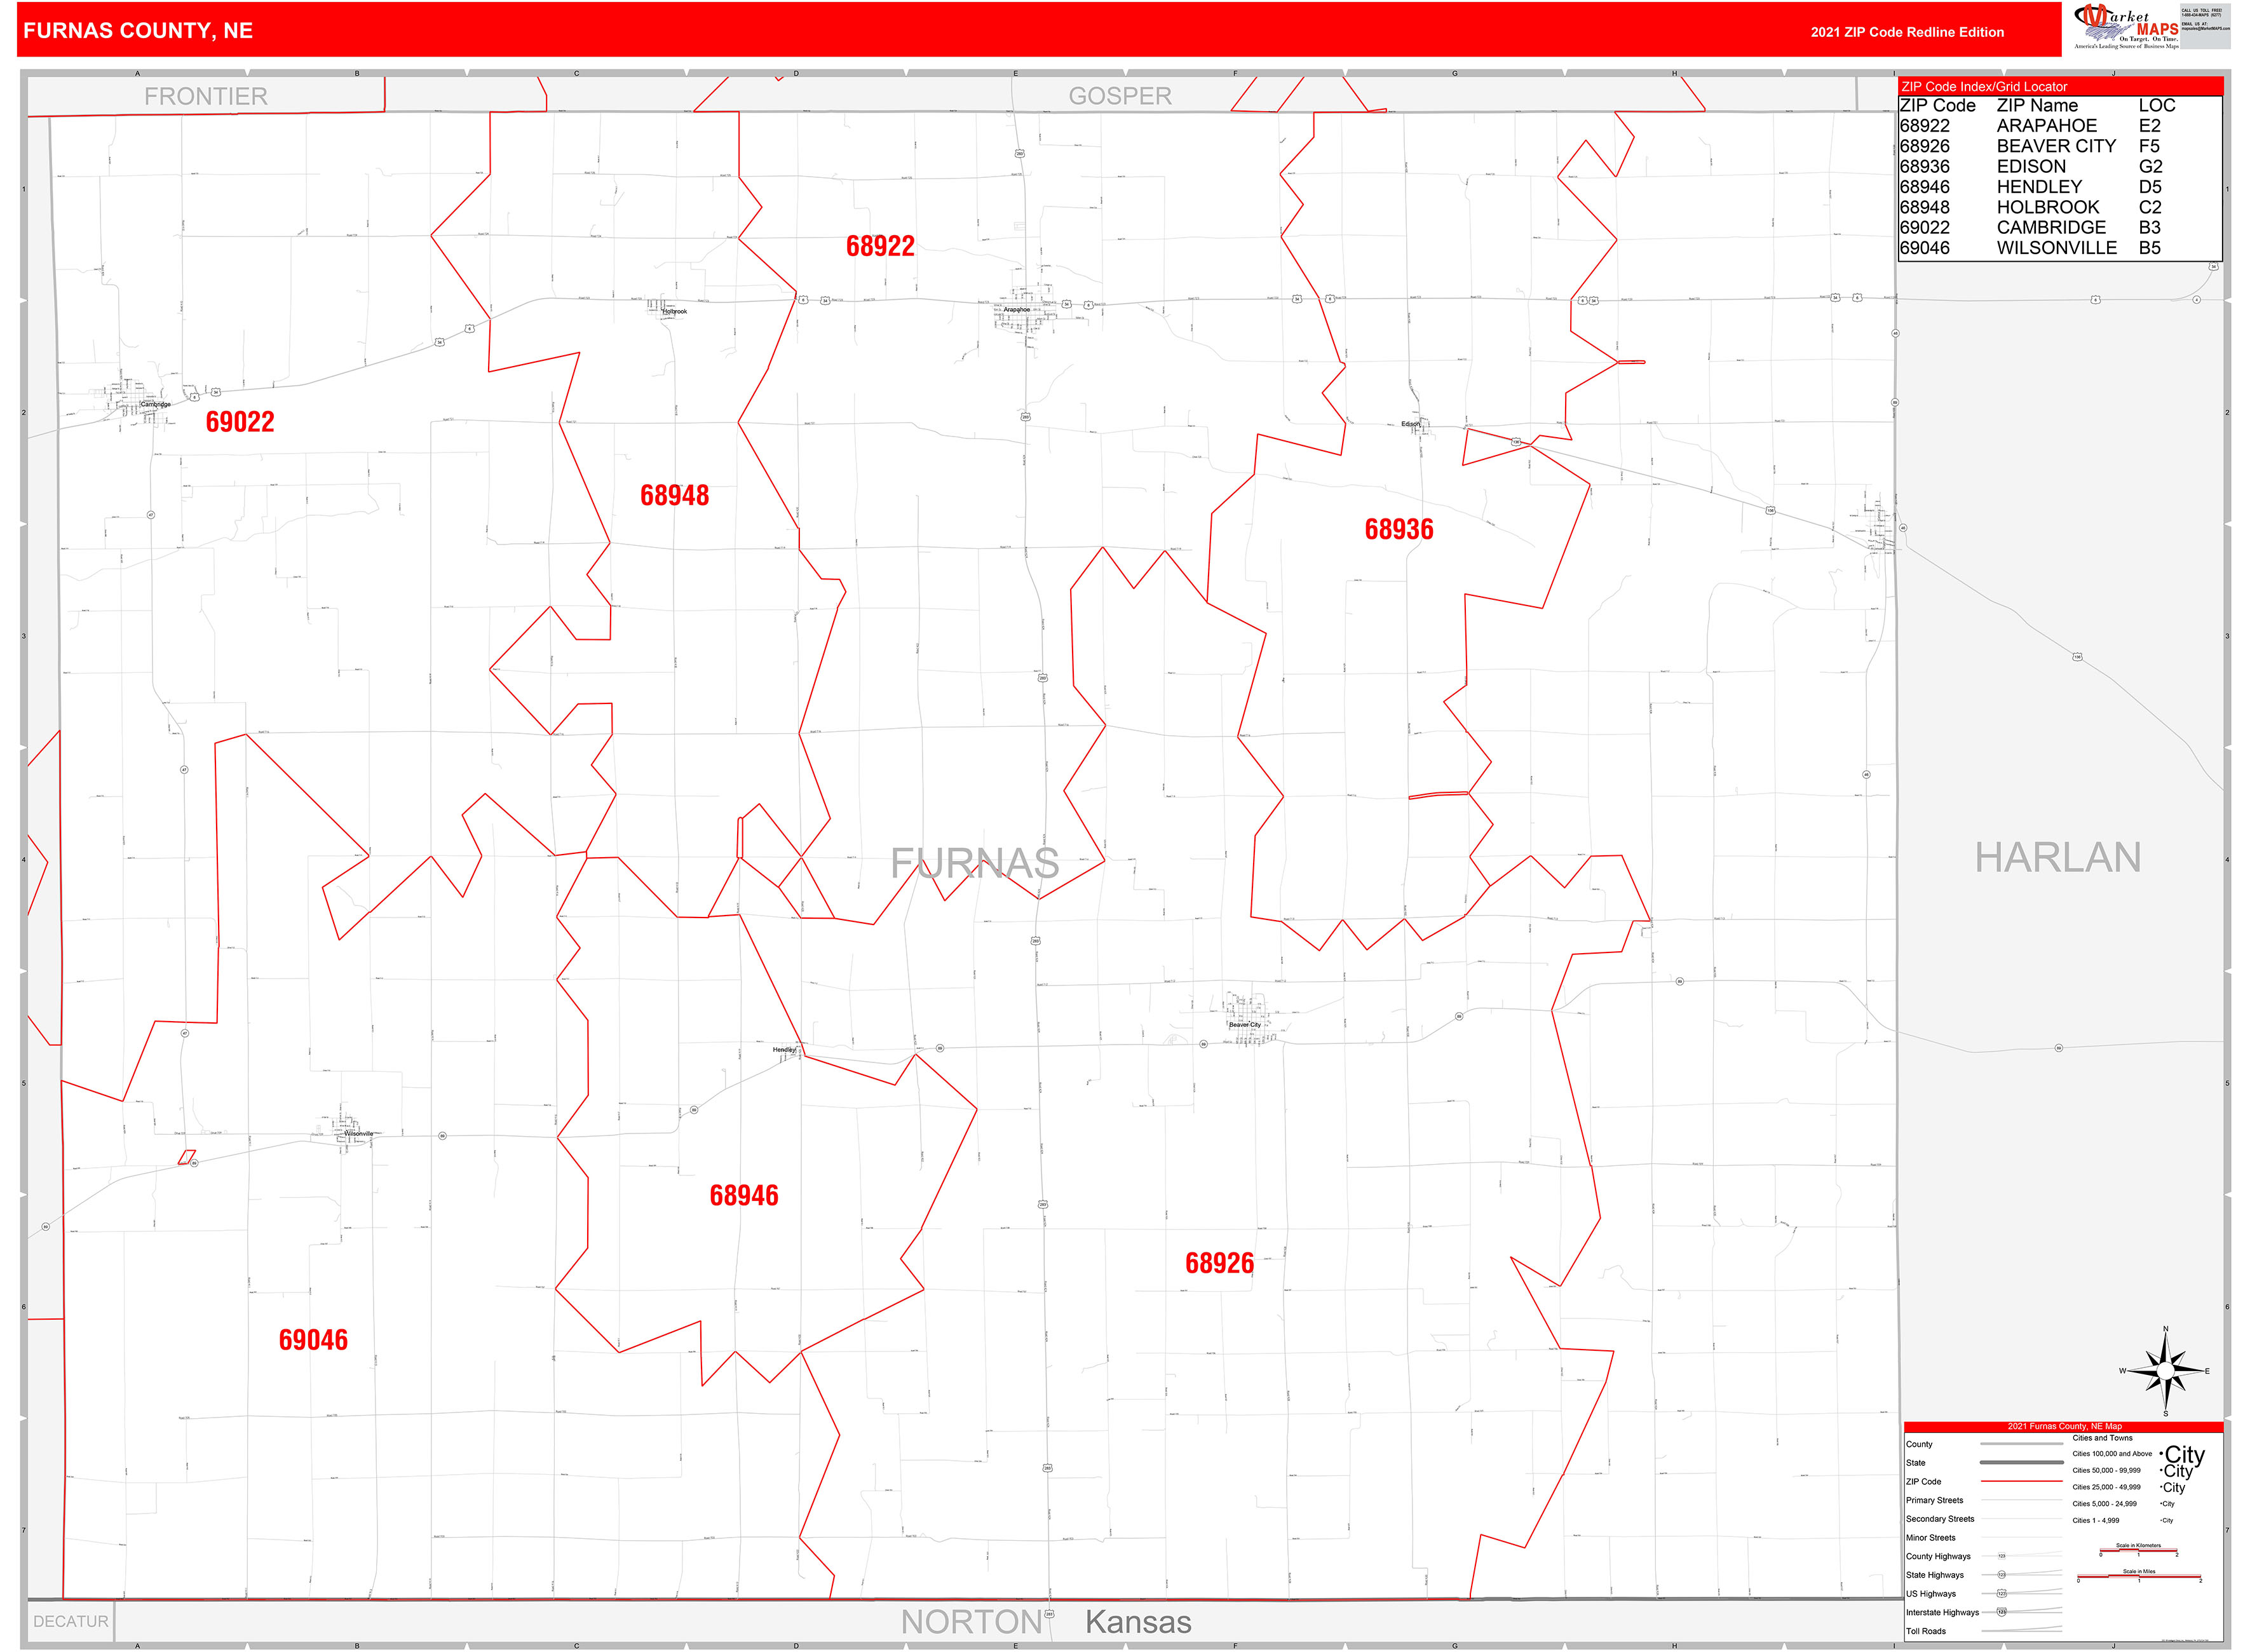This screenshot has height=1652, width=2250.
Task: Click the city dot for Arapahoe
Action: pos(1019,313)
